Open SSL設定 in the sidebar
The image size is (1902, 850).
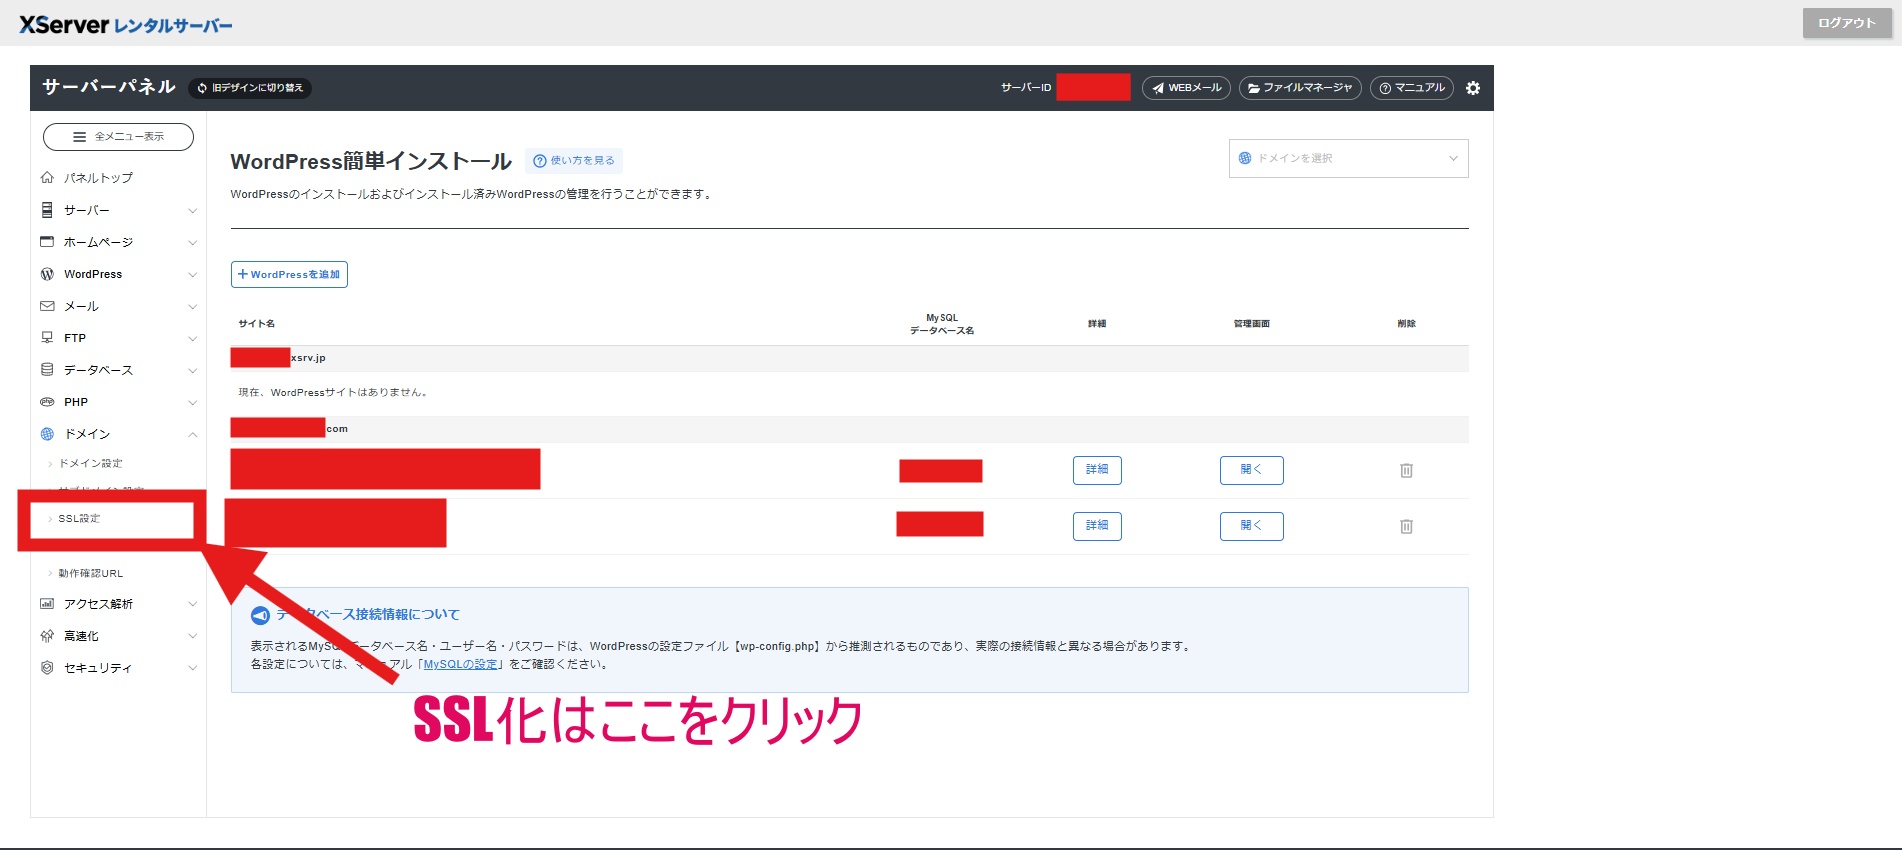(x=79, y=519)
